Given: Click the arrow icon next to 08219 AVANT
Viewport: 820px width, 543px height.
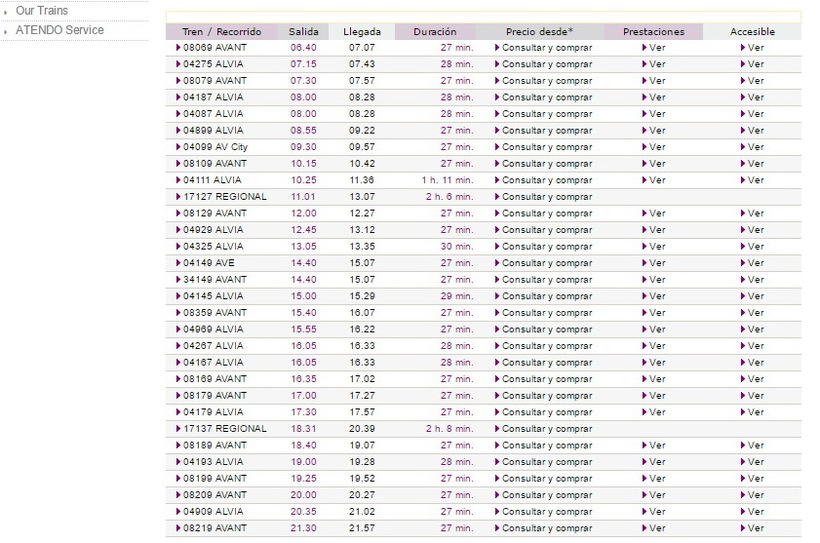Looking at the screenshot, I should (178, 528).
